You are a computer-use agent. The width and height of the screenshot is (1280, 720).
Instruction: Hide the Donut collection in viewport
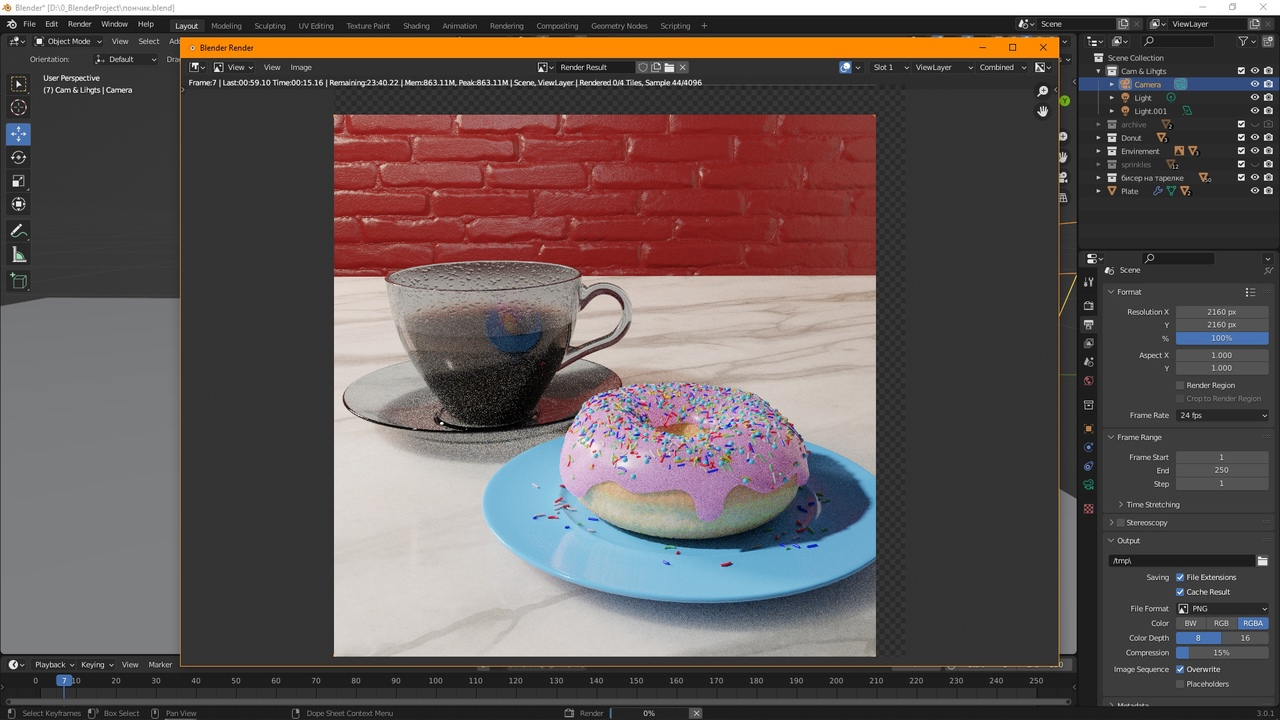pos(1255,138)
